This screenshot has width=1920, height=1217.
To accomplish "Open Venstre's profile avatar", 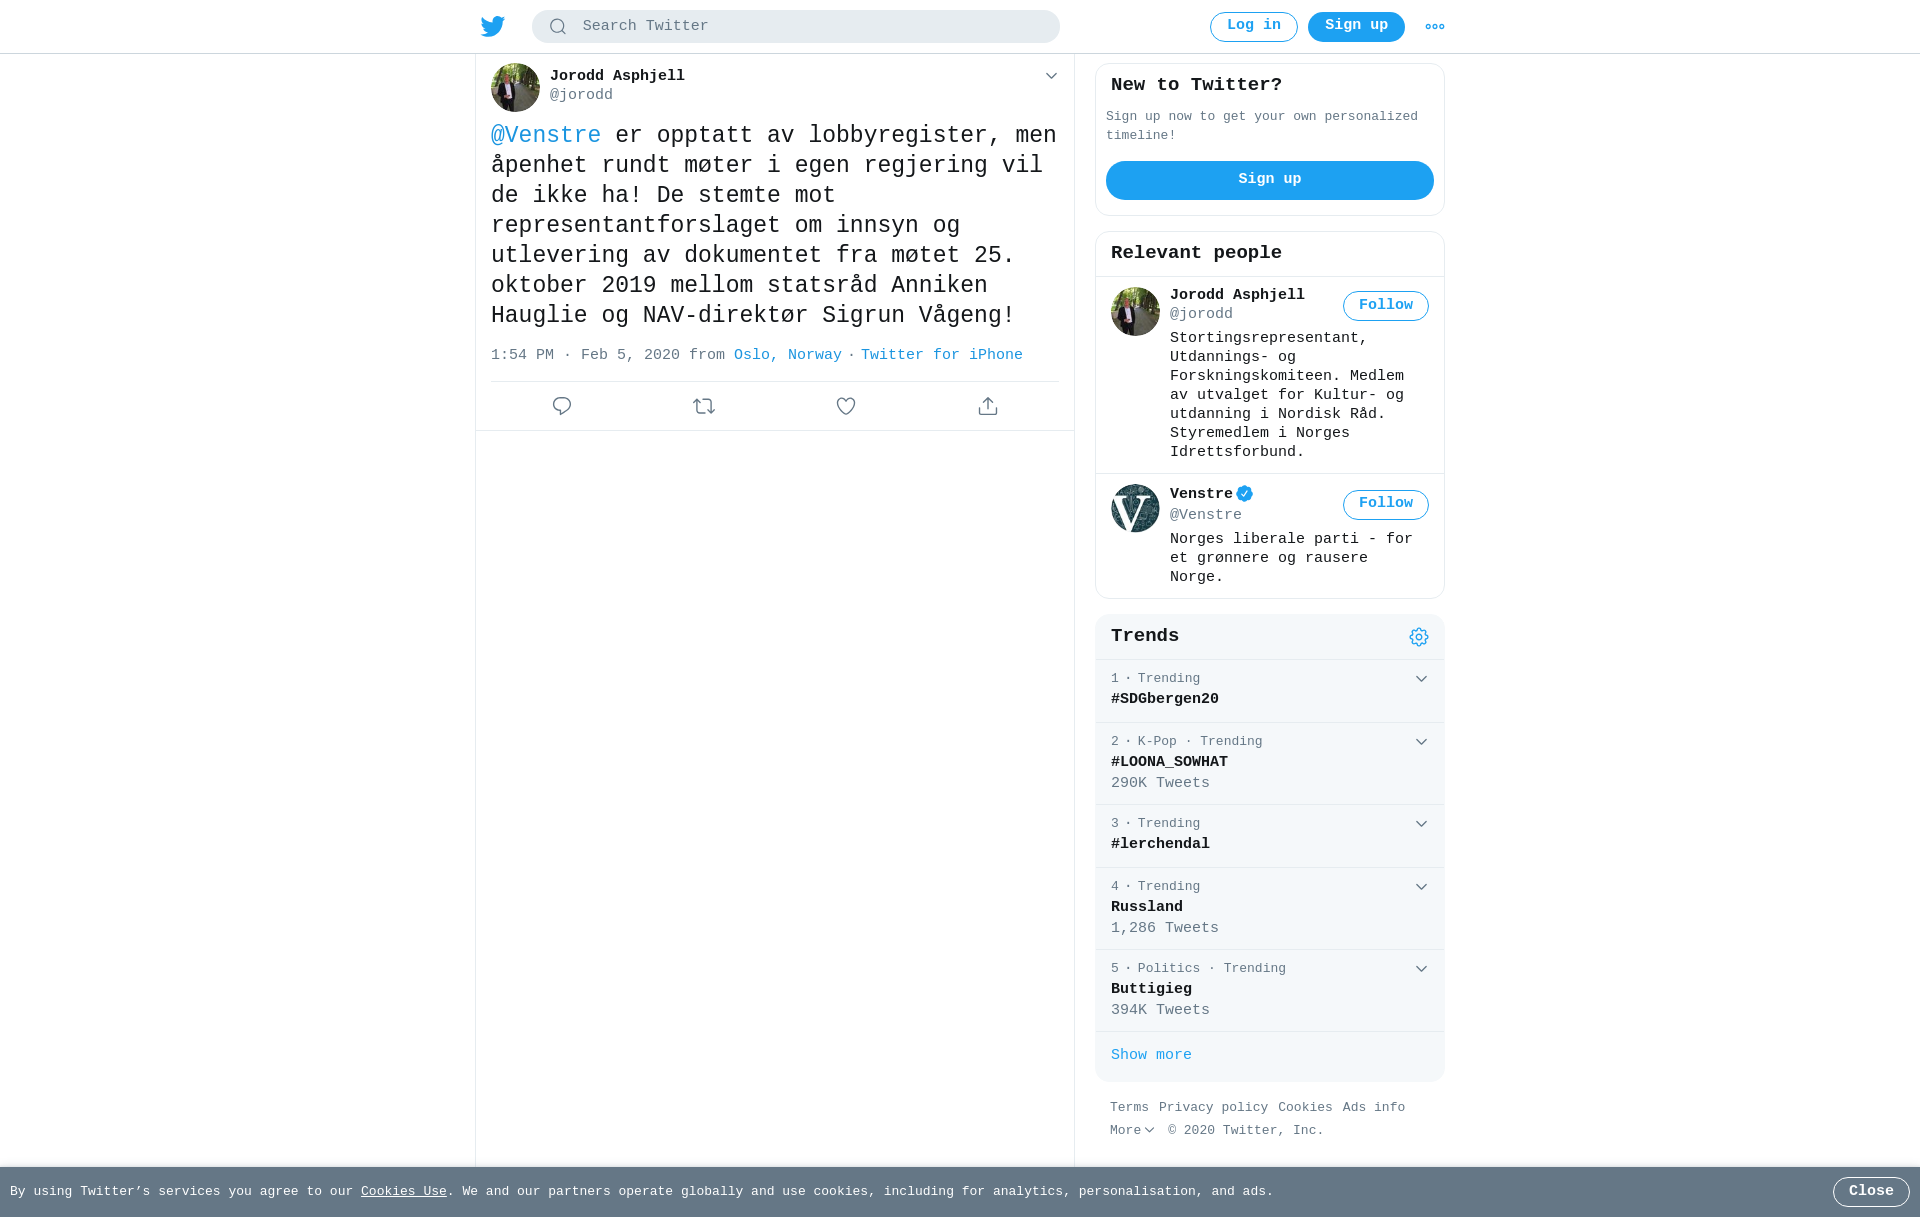I will tap(1135, 508).
